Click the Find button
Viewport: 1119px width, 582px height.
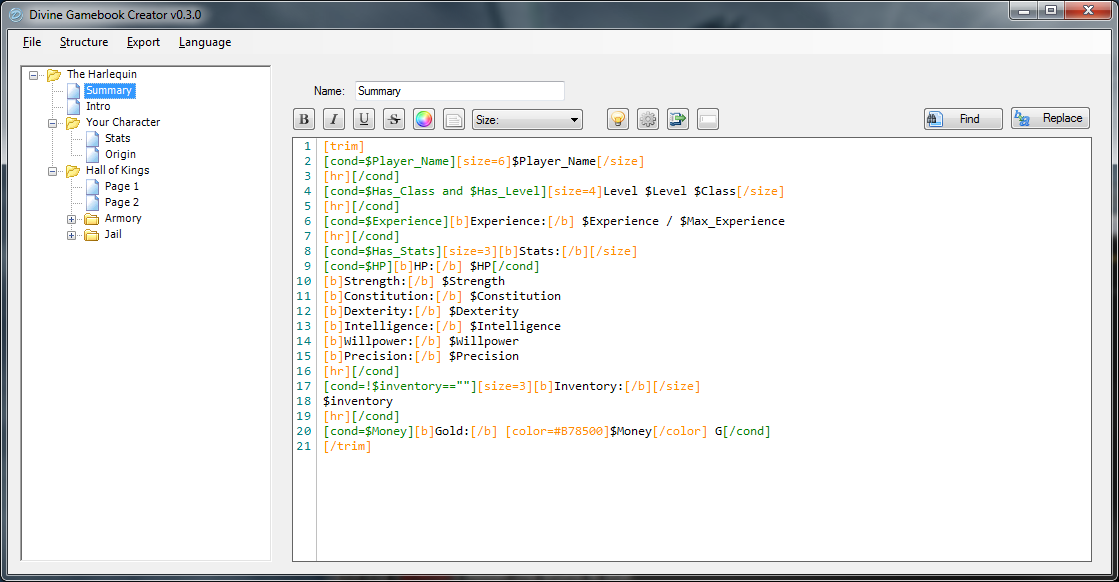(963, 119)
